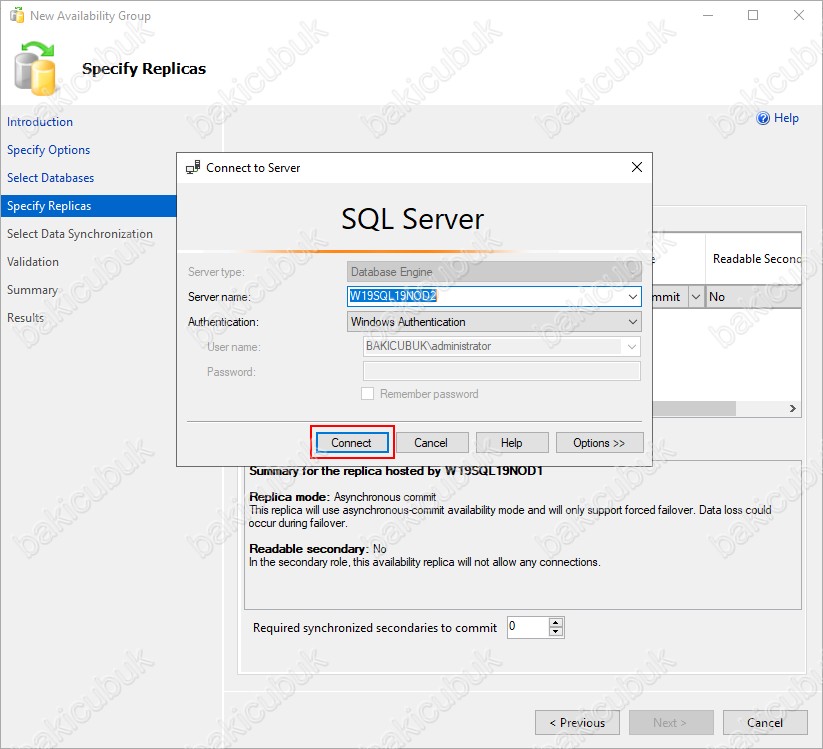This screenshot has width=823, height=749.
Task: Open the Results page
Action: (25, 318)
